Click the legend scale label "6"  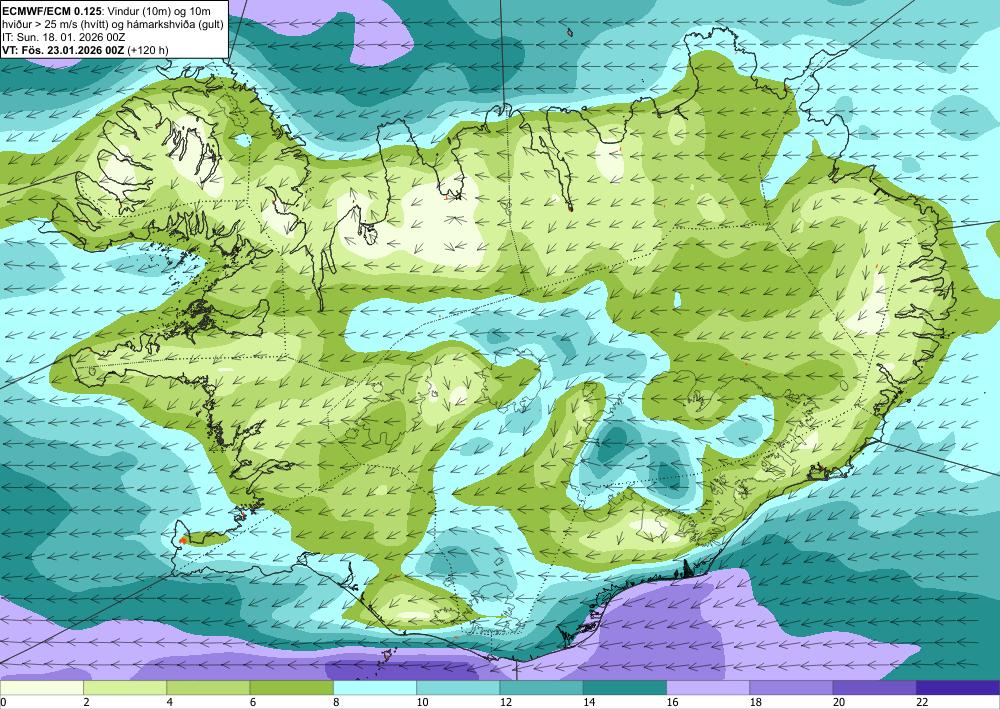(253, 702)
